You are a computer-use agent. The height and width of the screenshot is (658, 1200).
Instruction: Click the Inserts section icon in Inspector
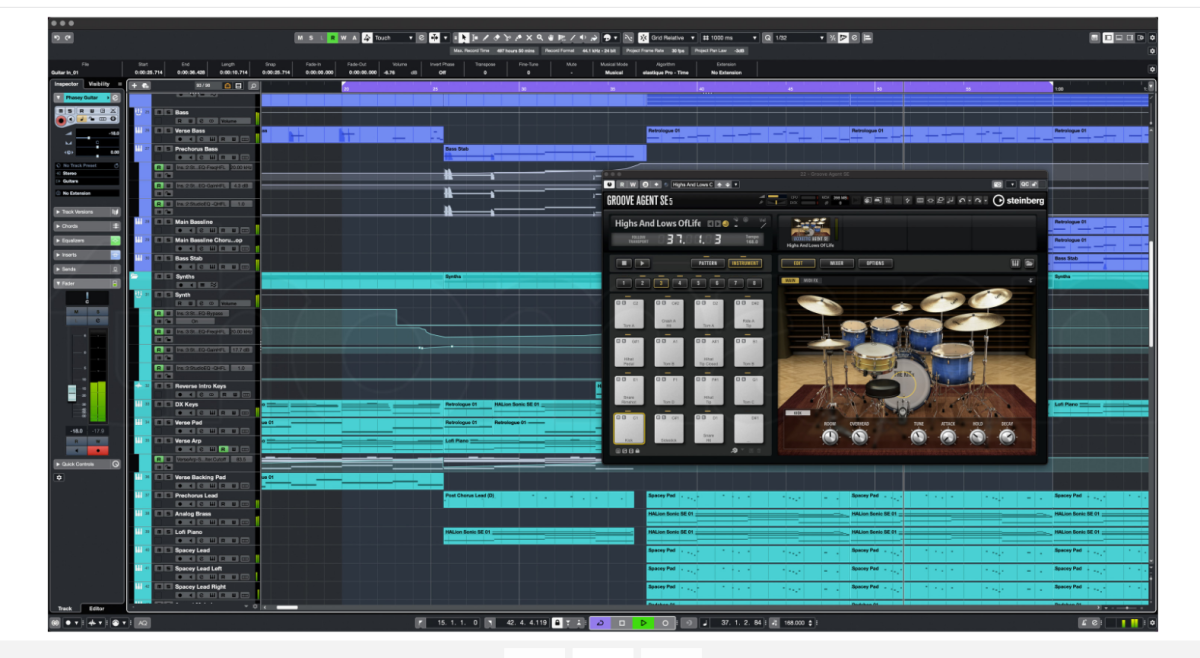coord(115,255)
